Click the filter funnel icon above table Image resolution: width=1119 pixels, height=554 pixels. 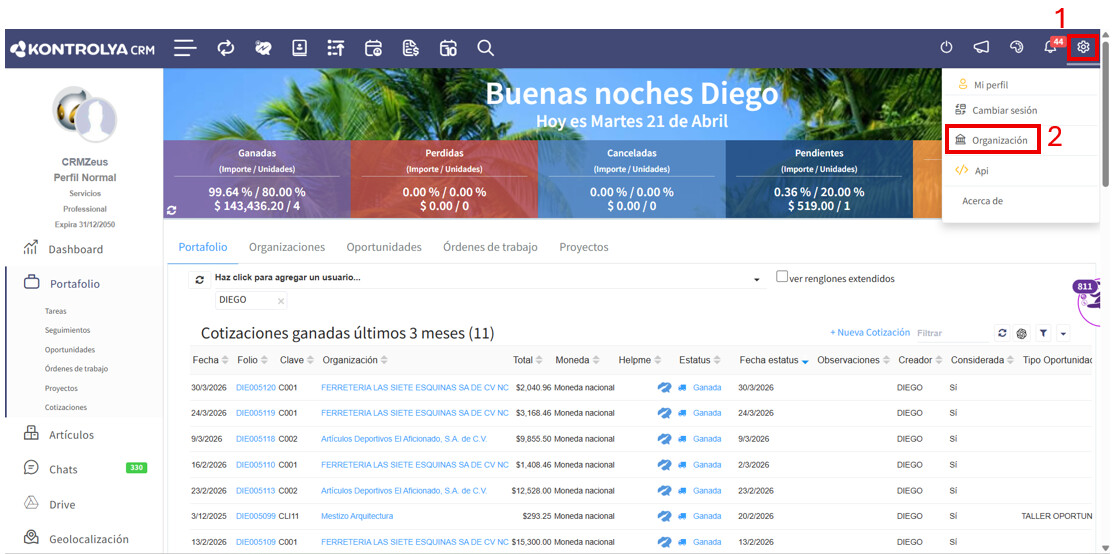click(1042, 333)
